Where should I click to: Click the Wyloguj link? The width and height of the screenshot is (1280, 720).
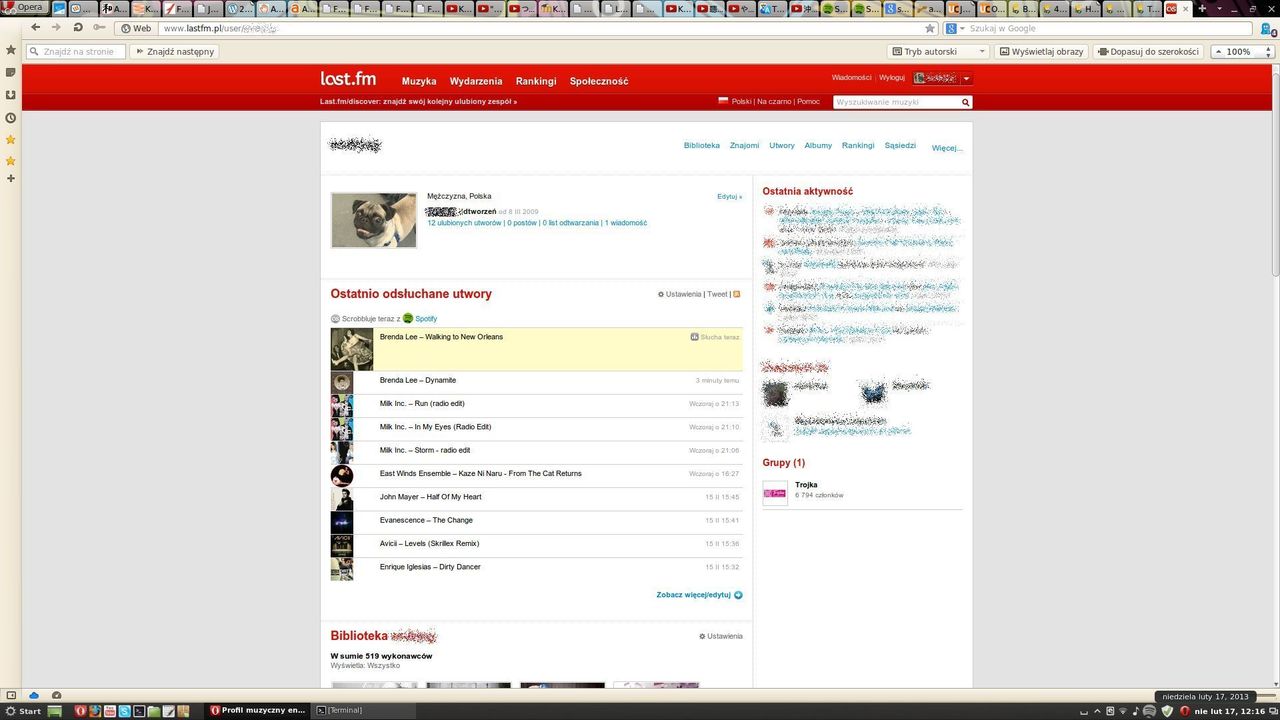point(892,78)
